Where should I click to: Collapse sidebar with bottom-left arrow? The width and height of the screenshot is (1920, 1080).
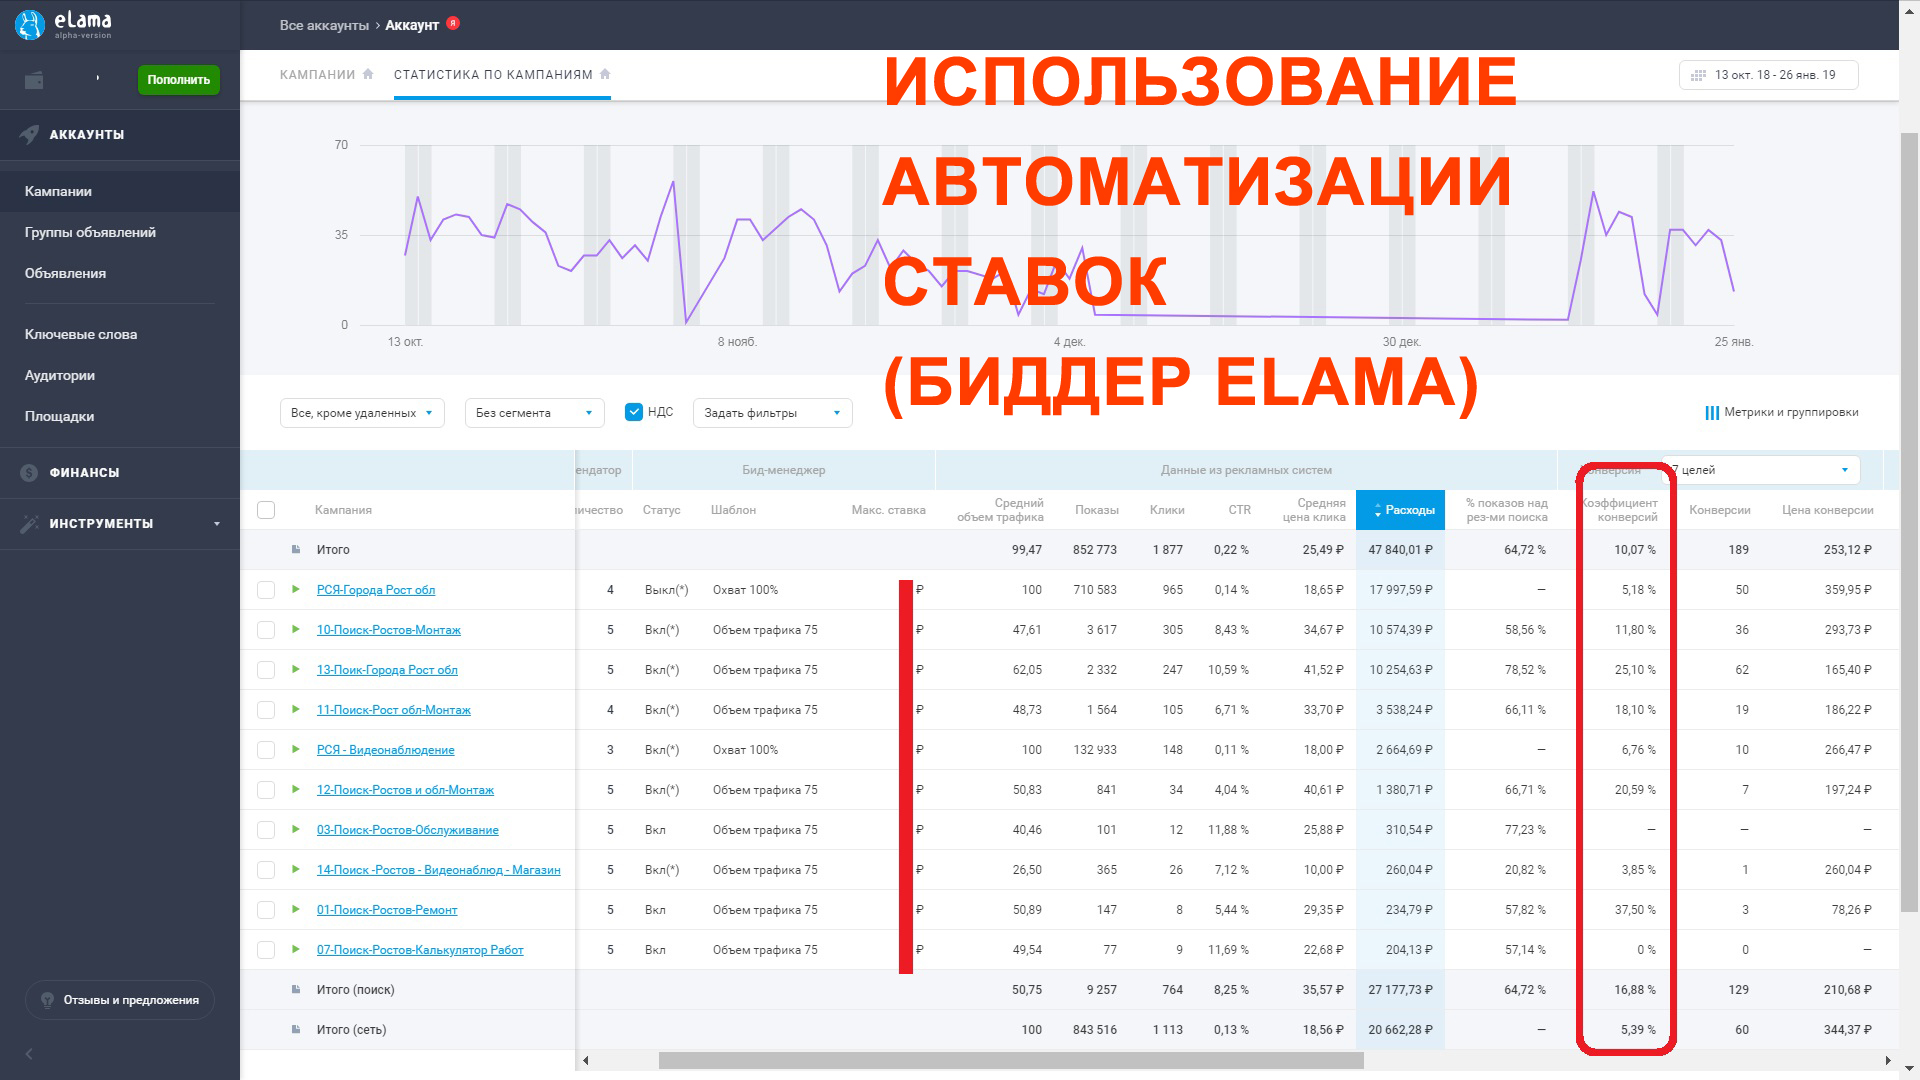29,1054
